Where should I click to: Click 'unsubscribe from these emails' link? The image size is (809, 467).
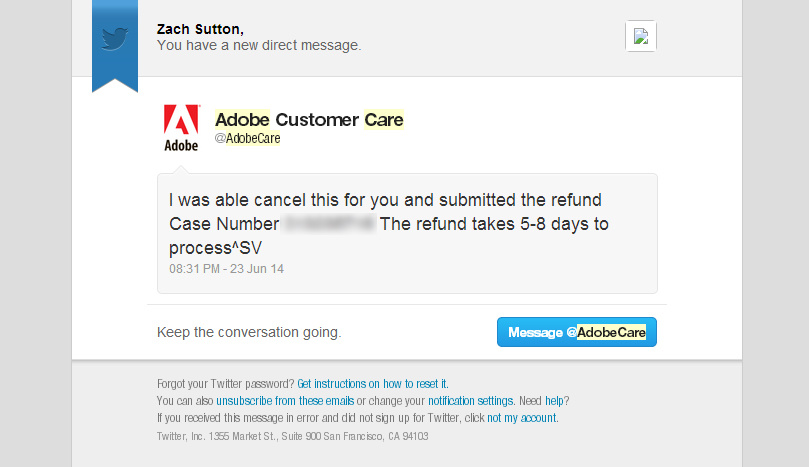point(285,400)
